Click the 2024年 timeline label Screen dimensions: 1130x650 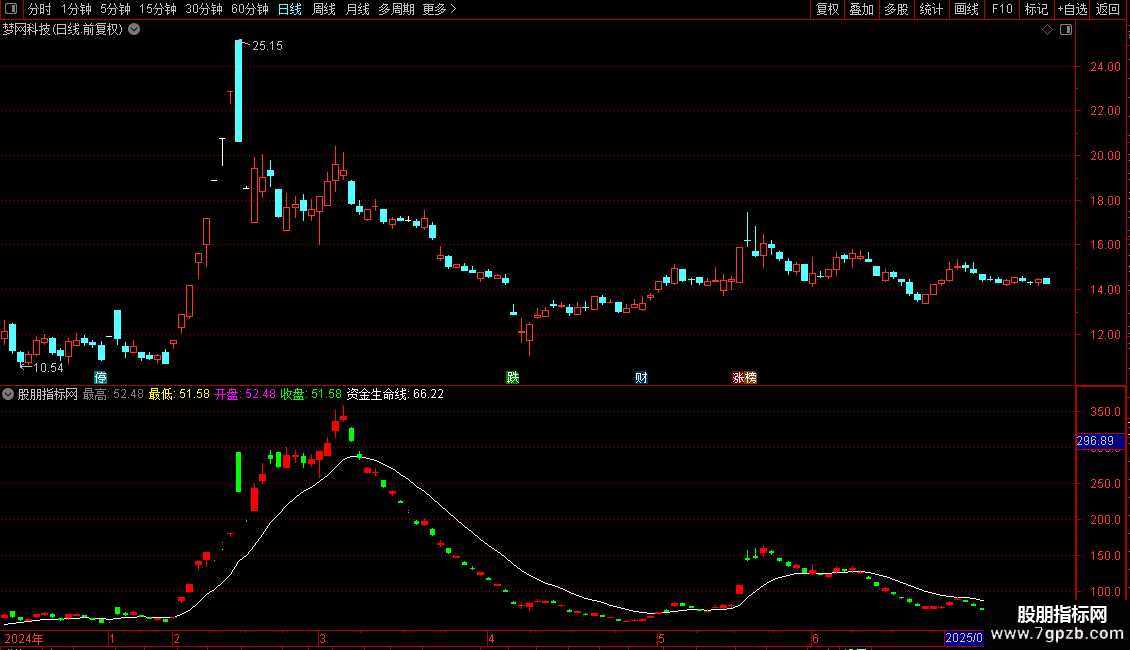pyautogui.click(x=24, y=638)
